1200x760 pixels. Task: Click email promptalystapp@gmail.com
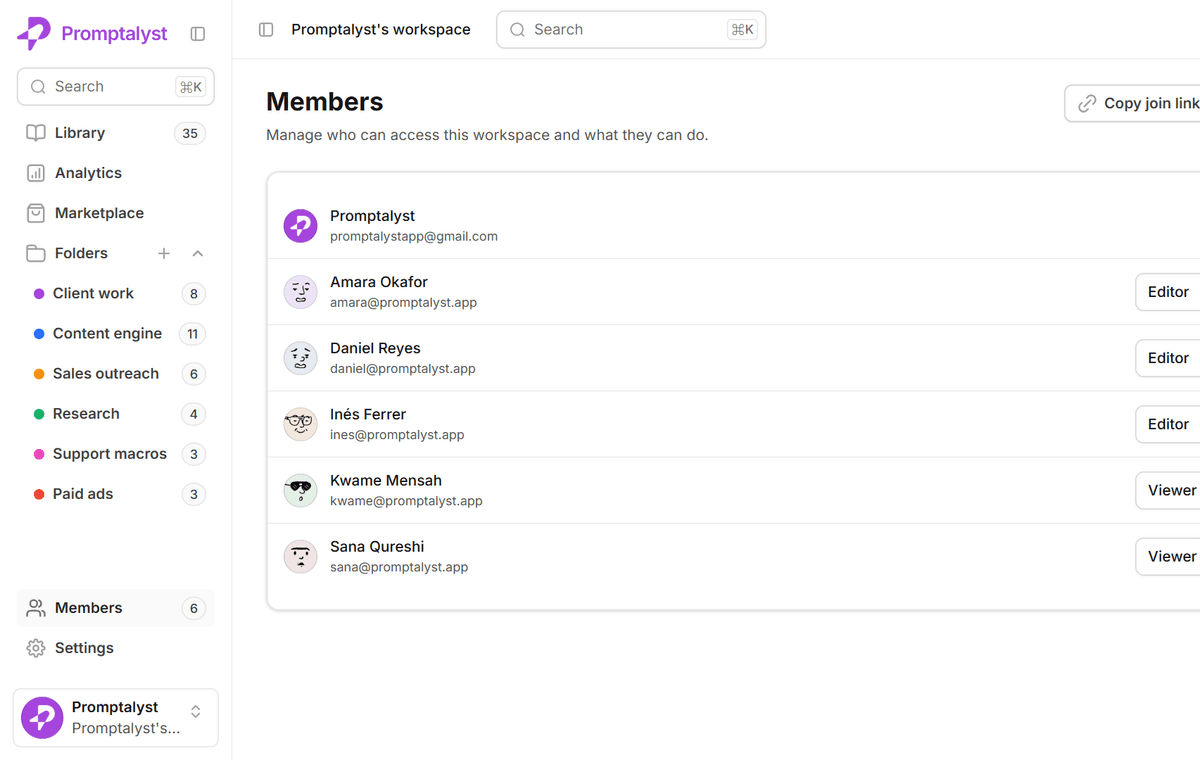414,237
